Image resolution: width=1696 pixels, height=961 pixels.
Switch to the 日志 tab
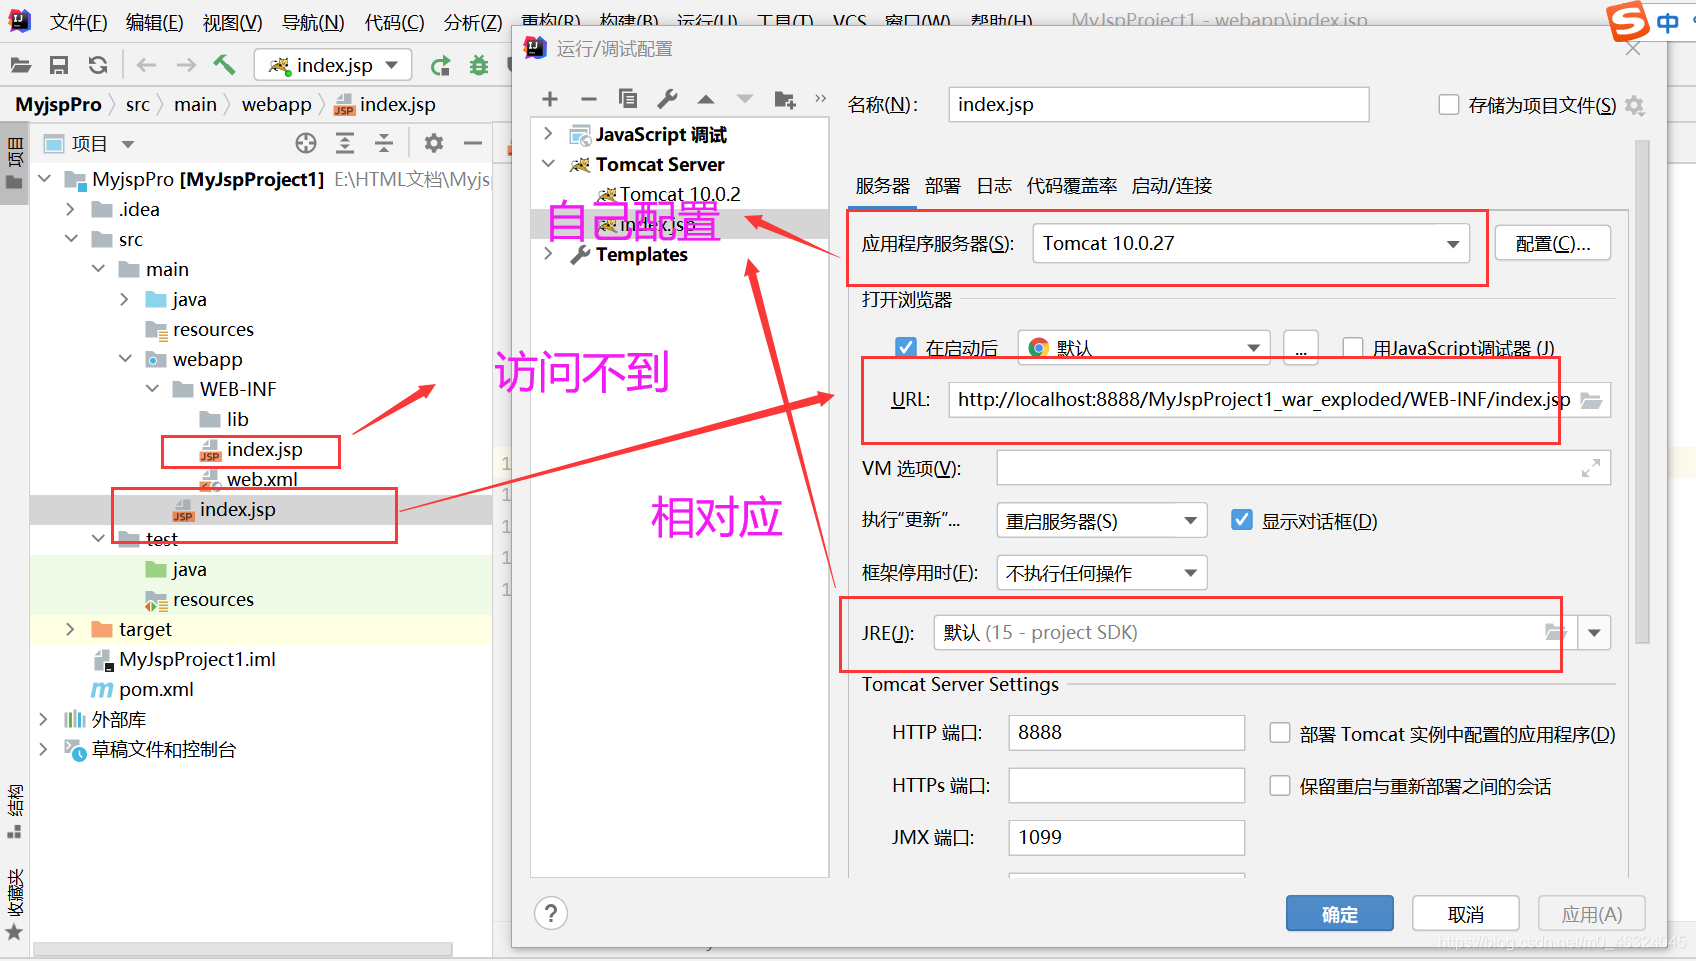tap(994, 186)
